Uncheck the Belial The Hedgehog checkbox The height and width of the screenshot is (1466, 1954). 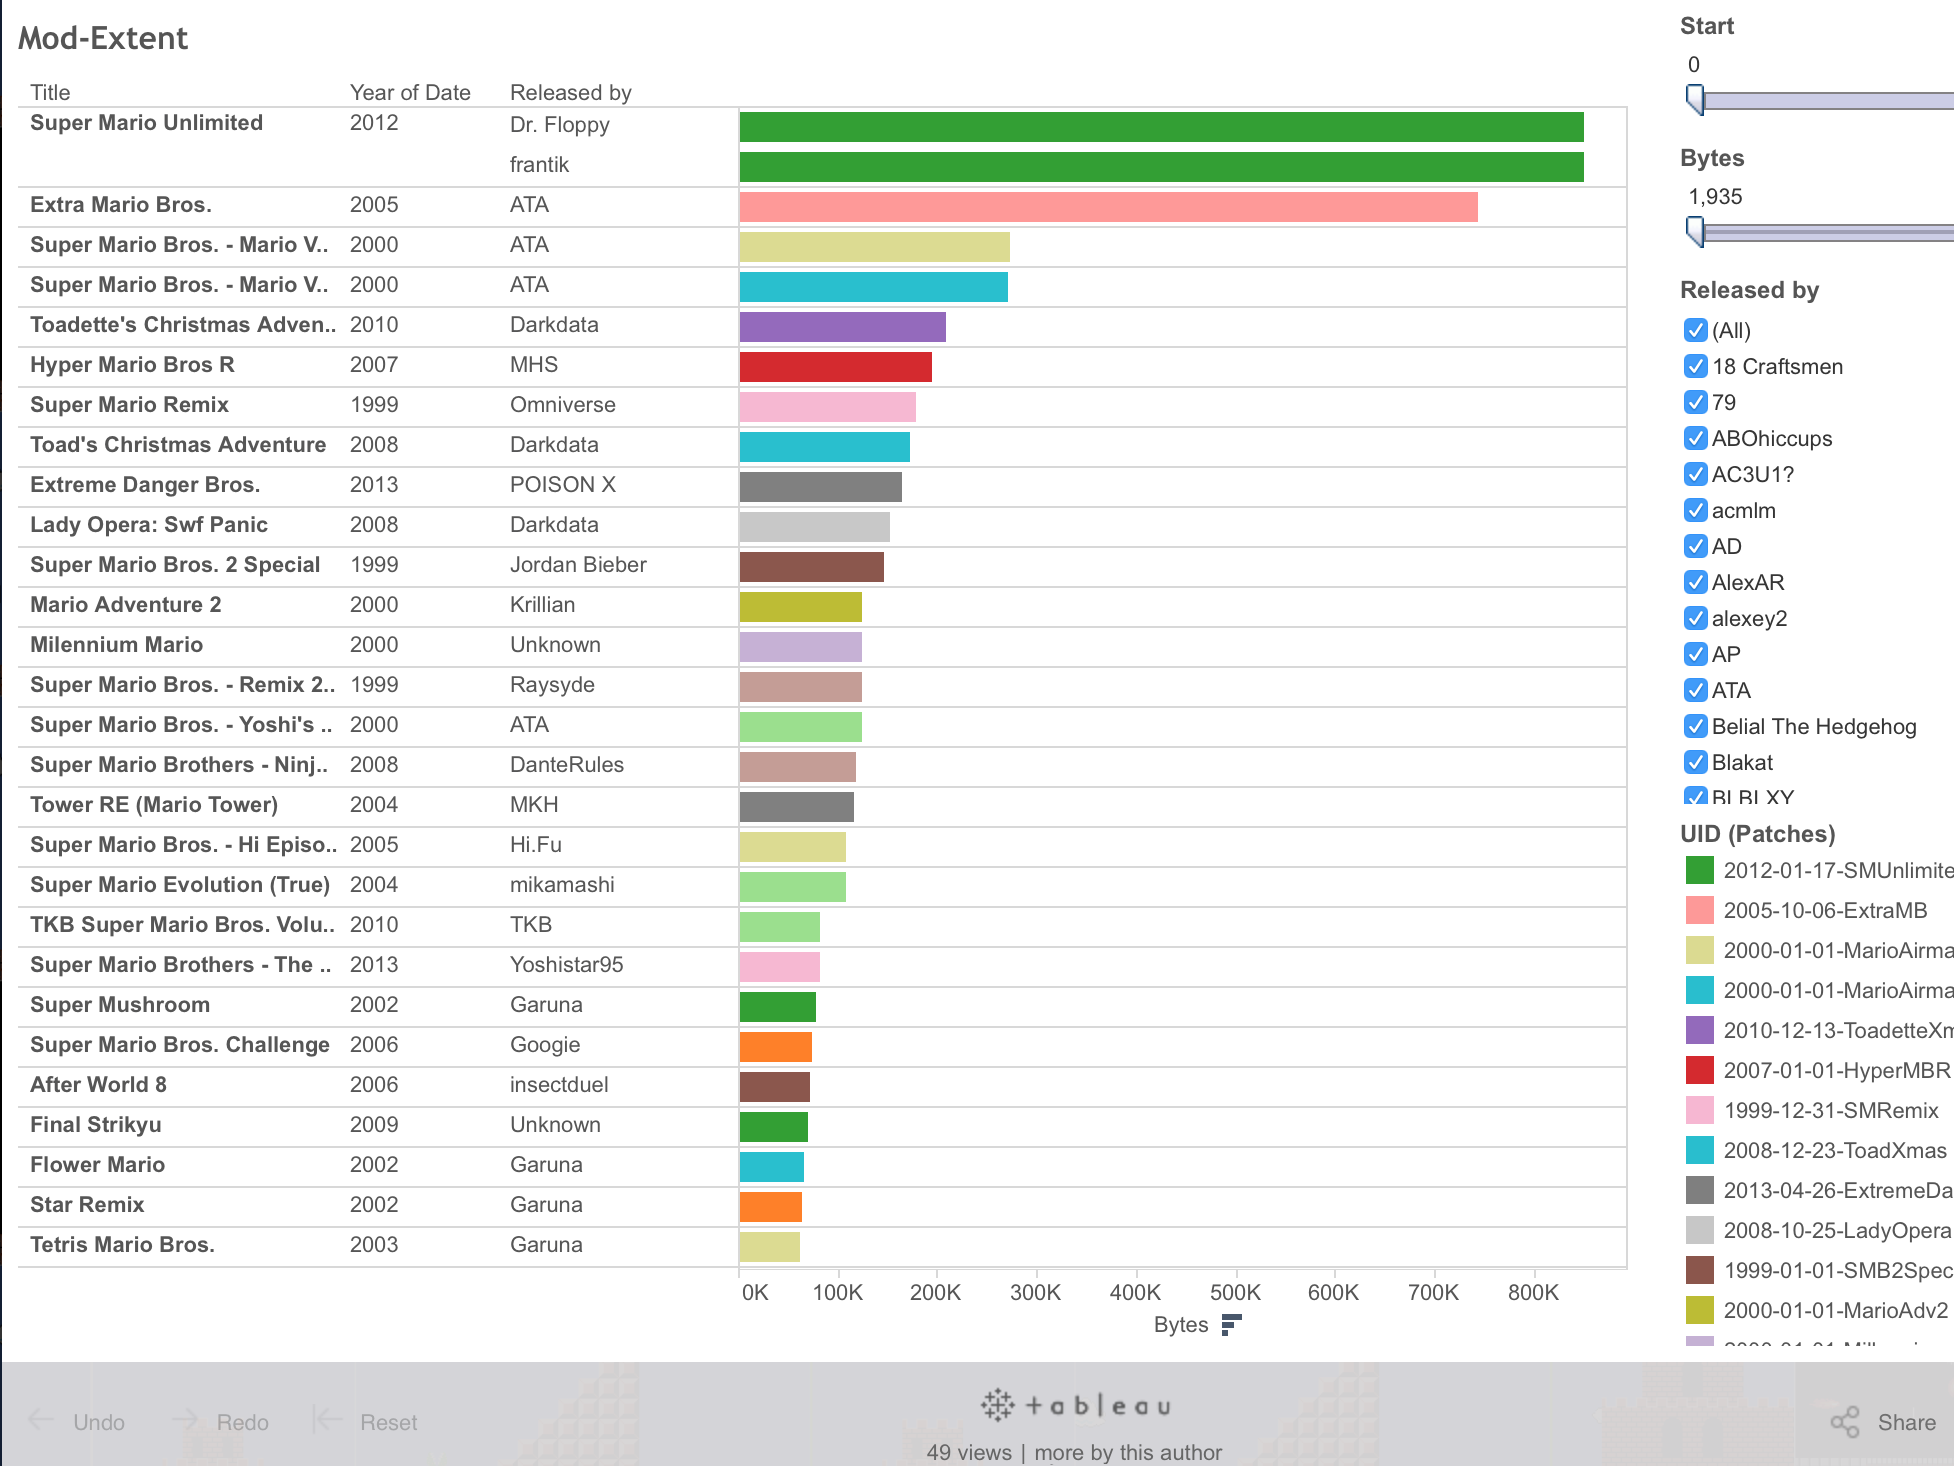pyautogui.click(x=1695, y=726)
